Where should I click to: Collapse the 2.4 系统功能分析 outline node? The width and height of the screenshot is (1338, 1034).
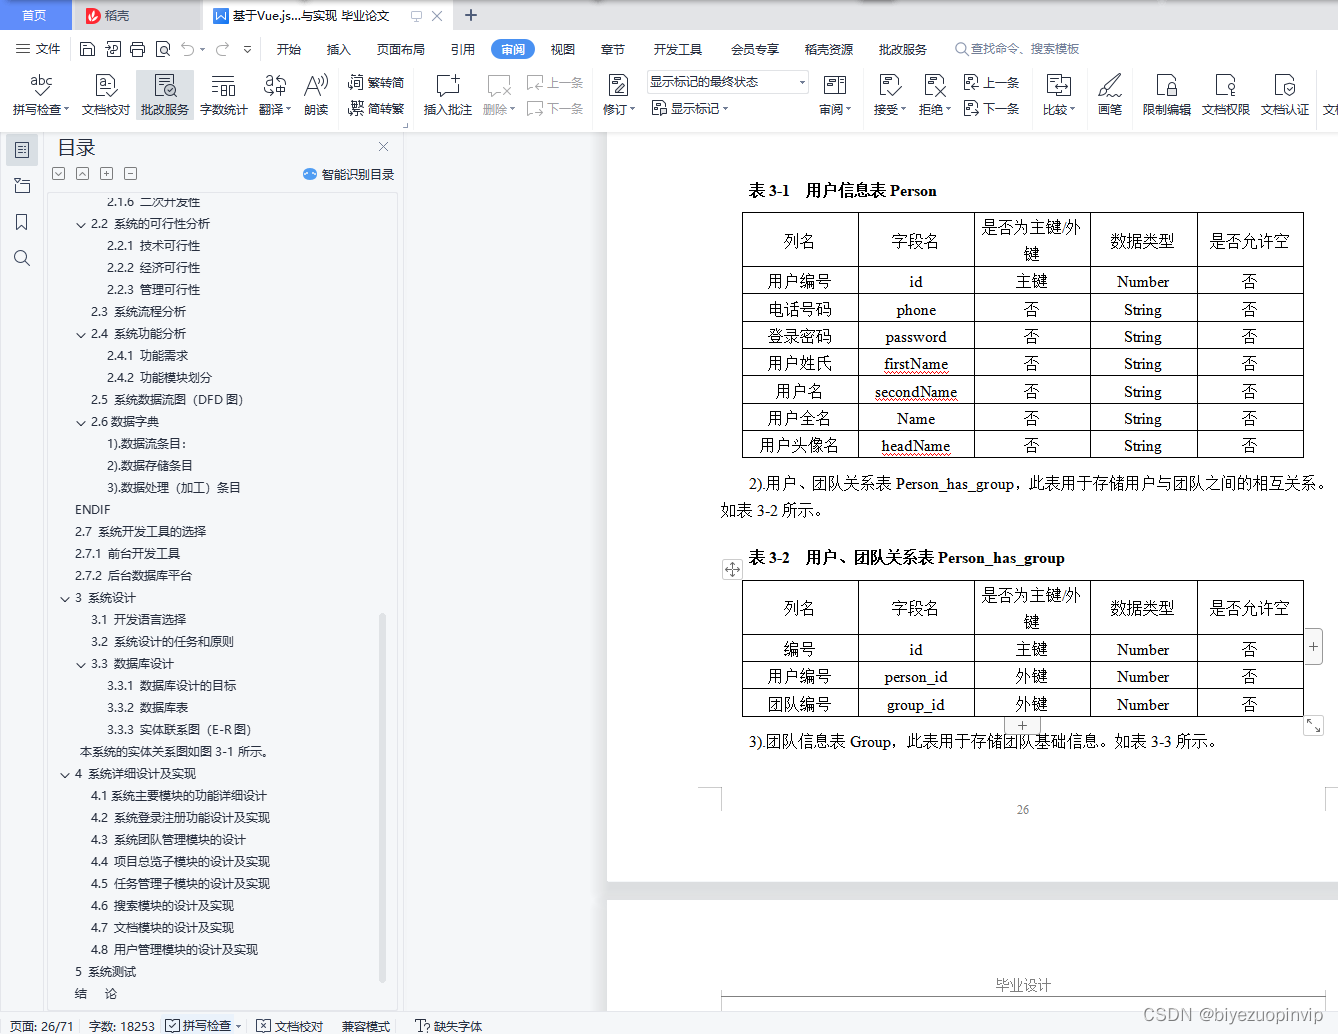click(81, 335)
